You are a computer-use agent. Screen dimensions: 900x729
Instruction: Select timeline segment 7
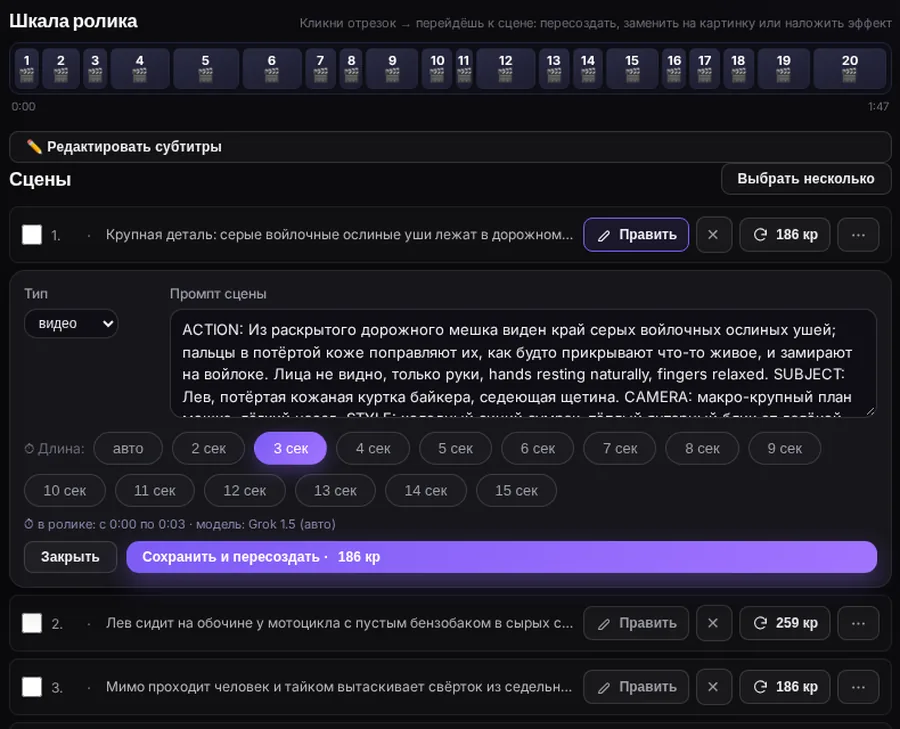[x=320, y=68]
